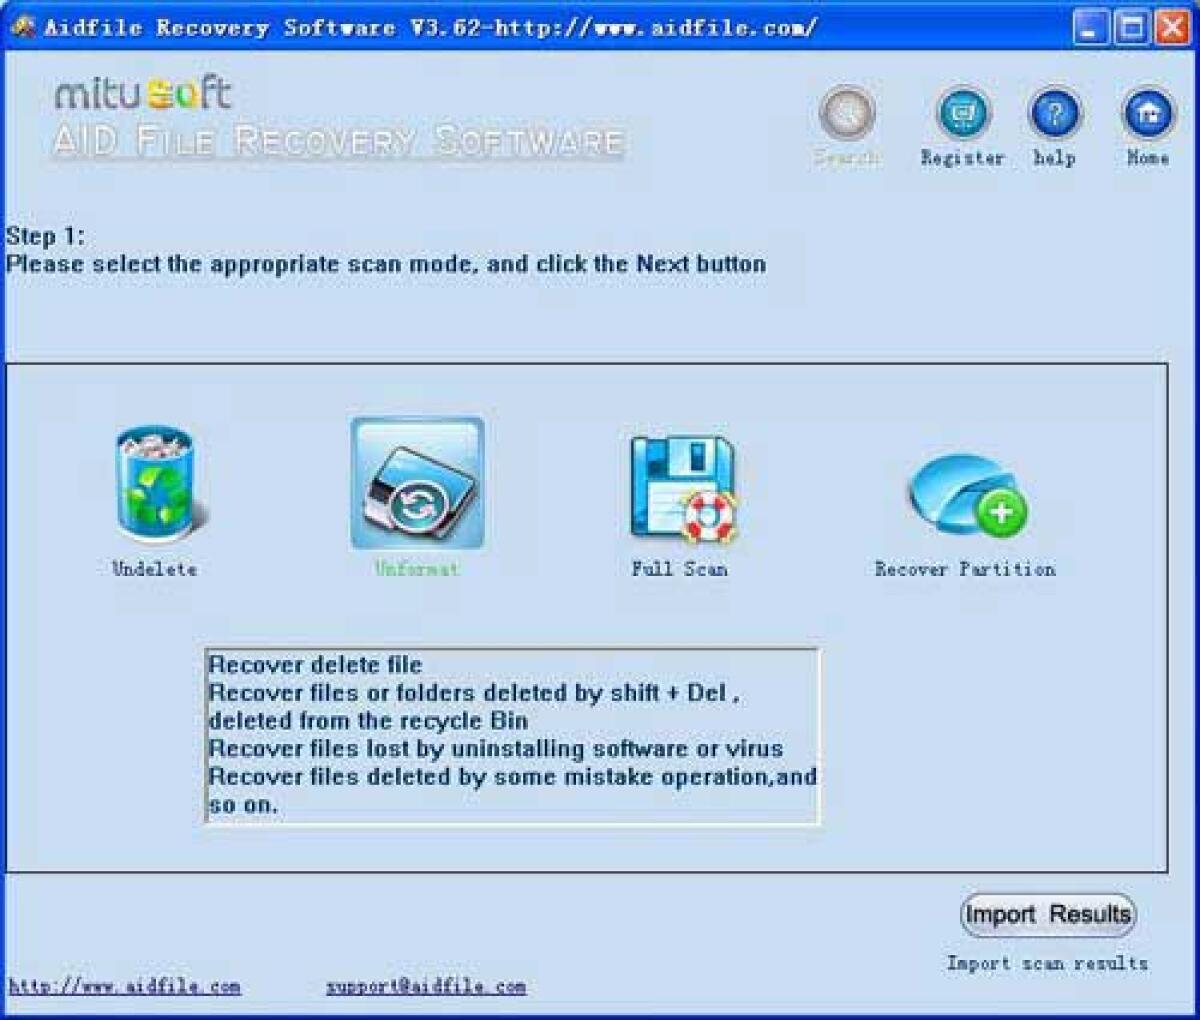Click the recycle bin graphic of Undelete
This screenshot has height=1020, width=1200.
pos(155,485)
